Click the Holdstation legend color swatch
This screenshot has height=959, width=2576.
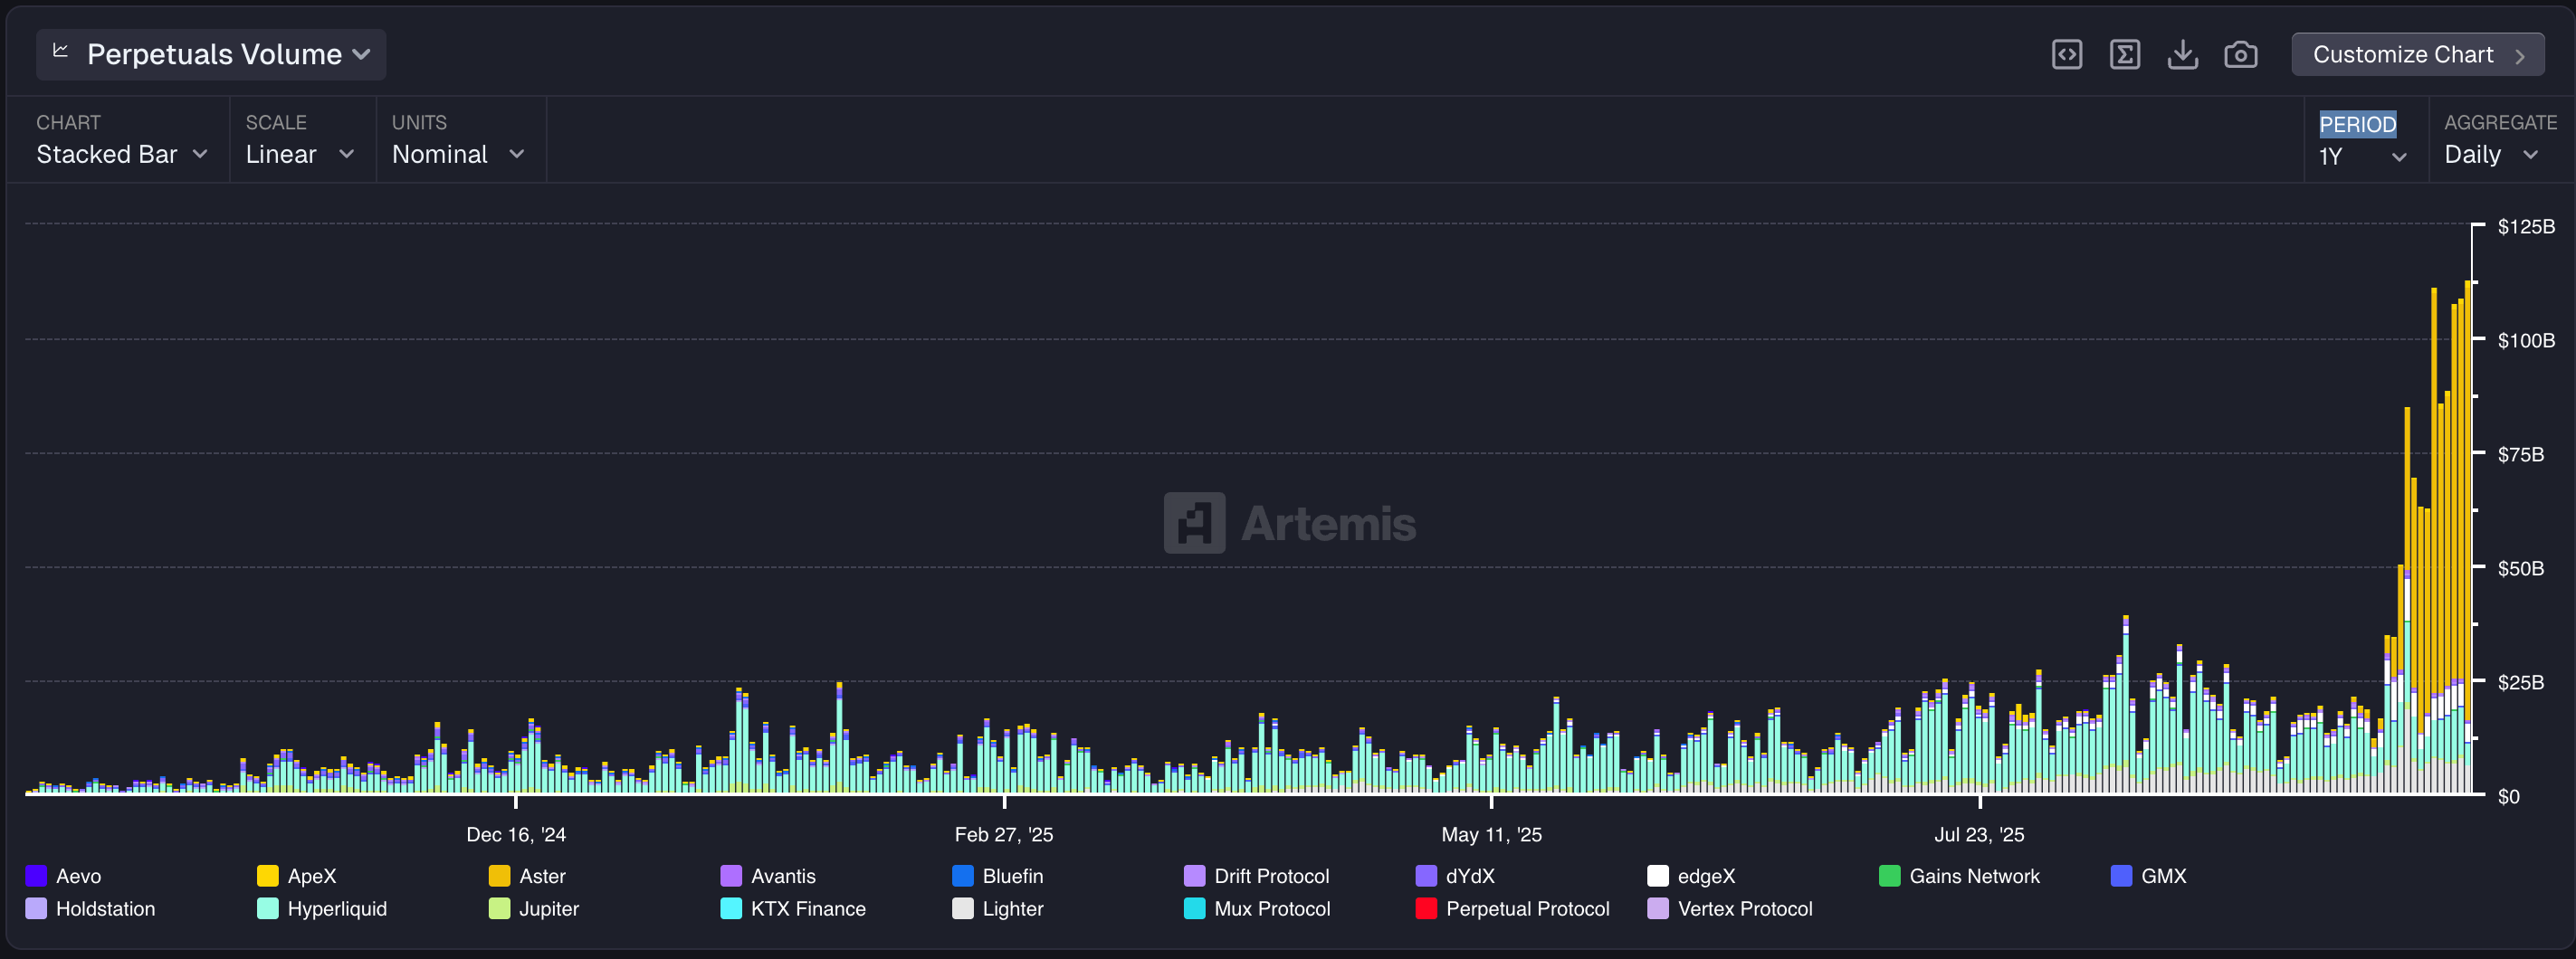pos(36,909)
